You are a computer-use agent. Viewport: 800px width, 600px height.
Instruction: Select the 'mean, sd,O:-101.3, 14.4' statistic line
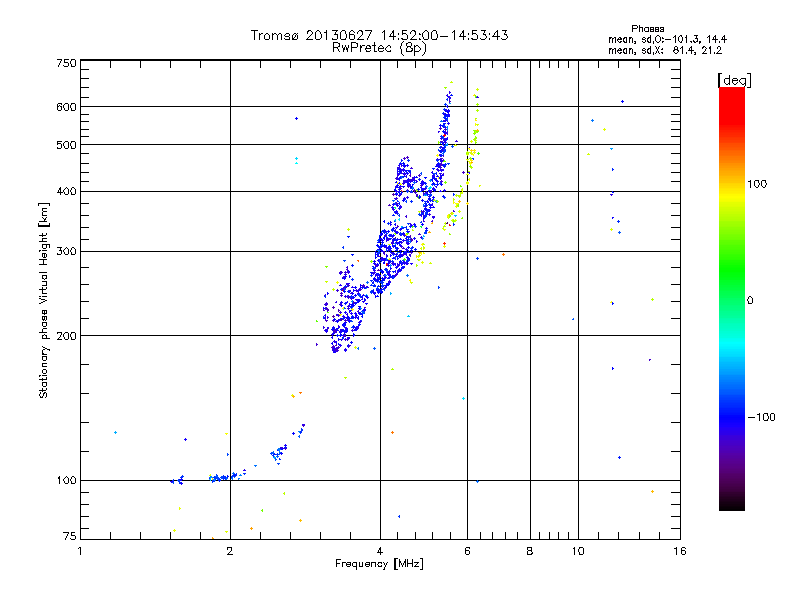tap(667, 39)
